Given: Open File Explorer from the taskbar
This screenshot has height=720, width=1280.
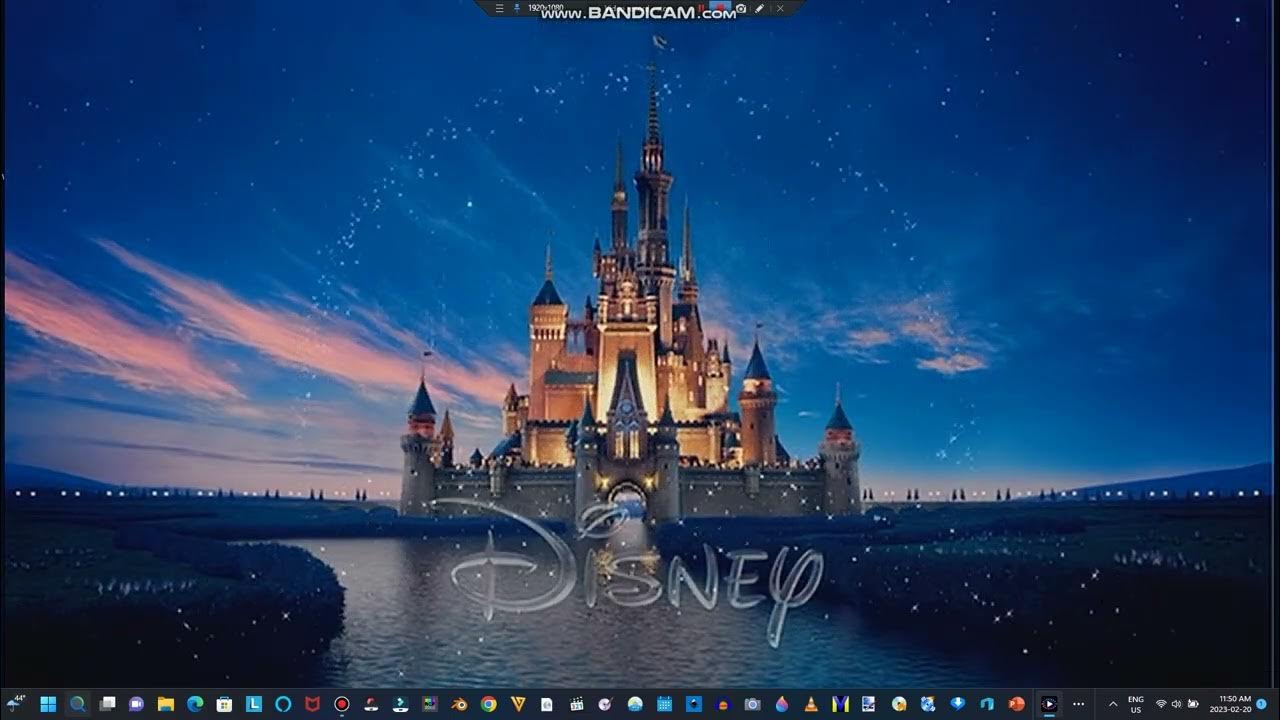Looking at the screenshot, I should pyautogui.click(x=166, y=704).
